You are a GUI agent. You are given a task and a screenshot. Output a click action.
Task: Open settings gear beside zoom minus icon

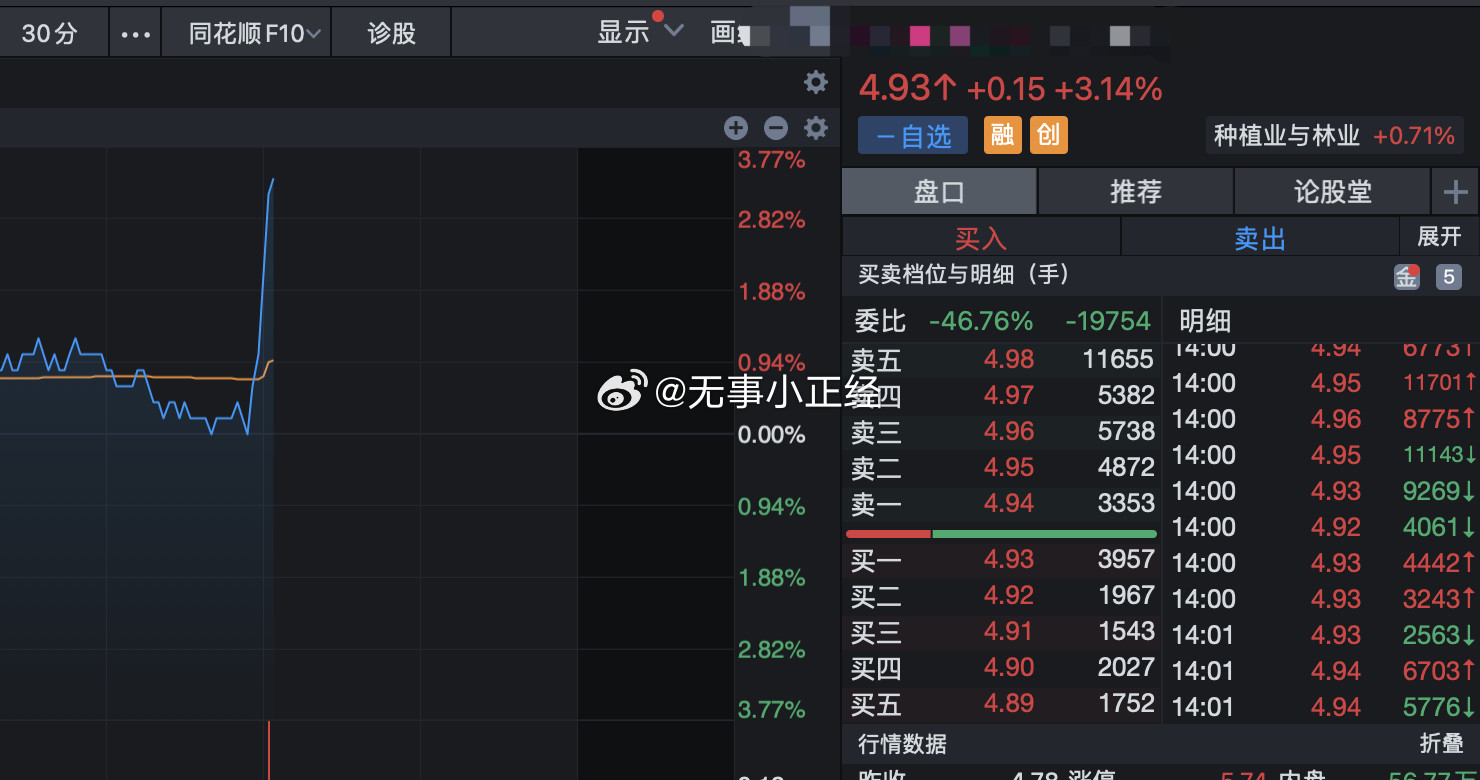(816, 128)
